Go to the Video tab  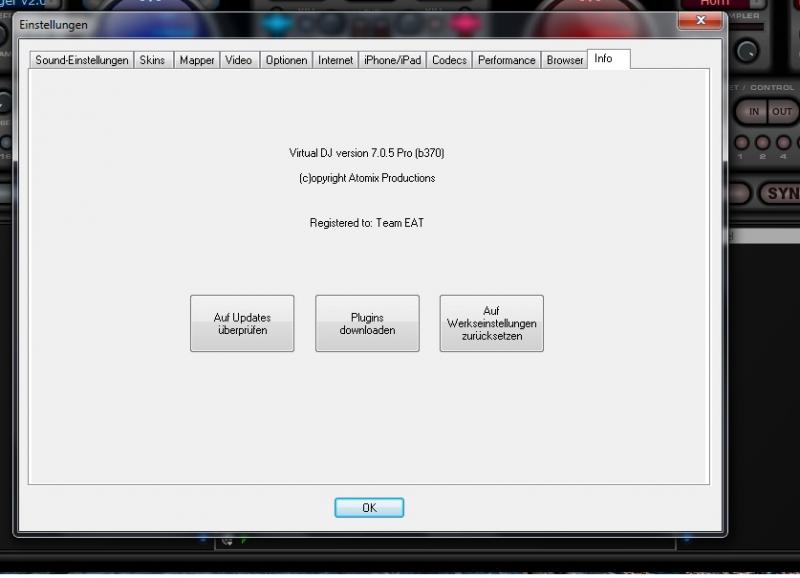pos(239,60)
